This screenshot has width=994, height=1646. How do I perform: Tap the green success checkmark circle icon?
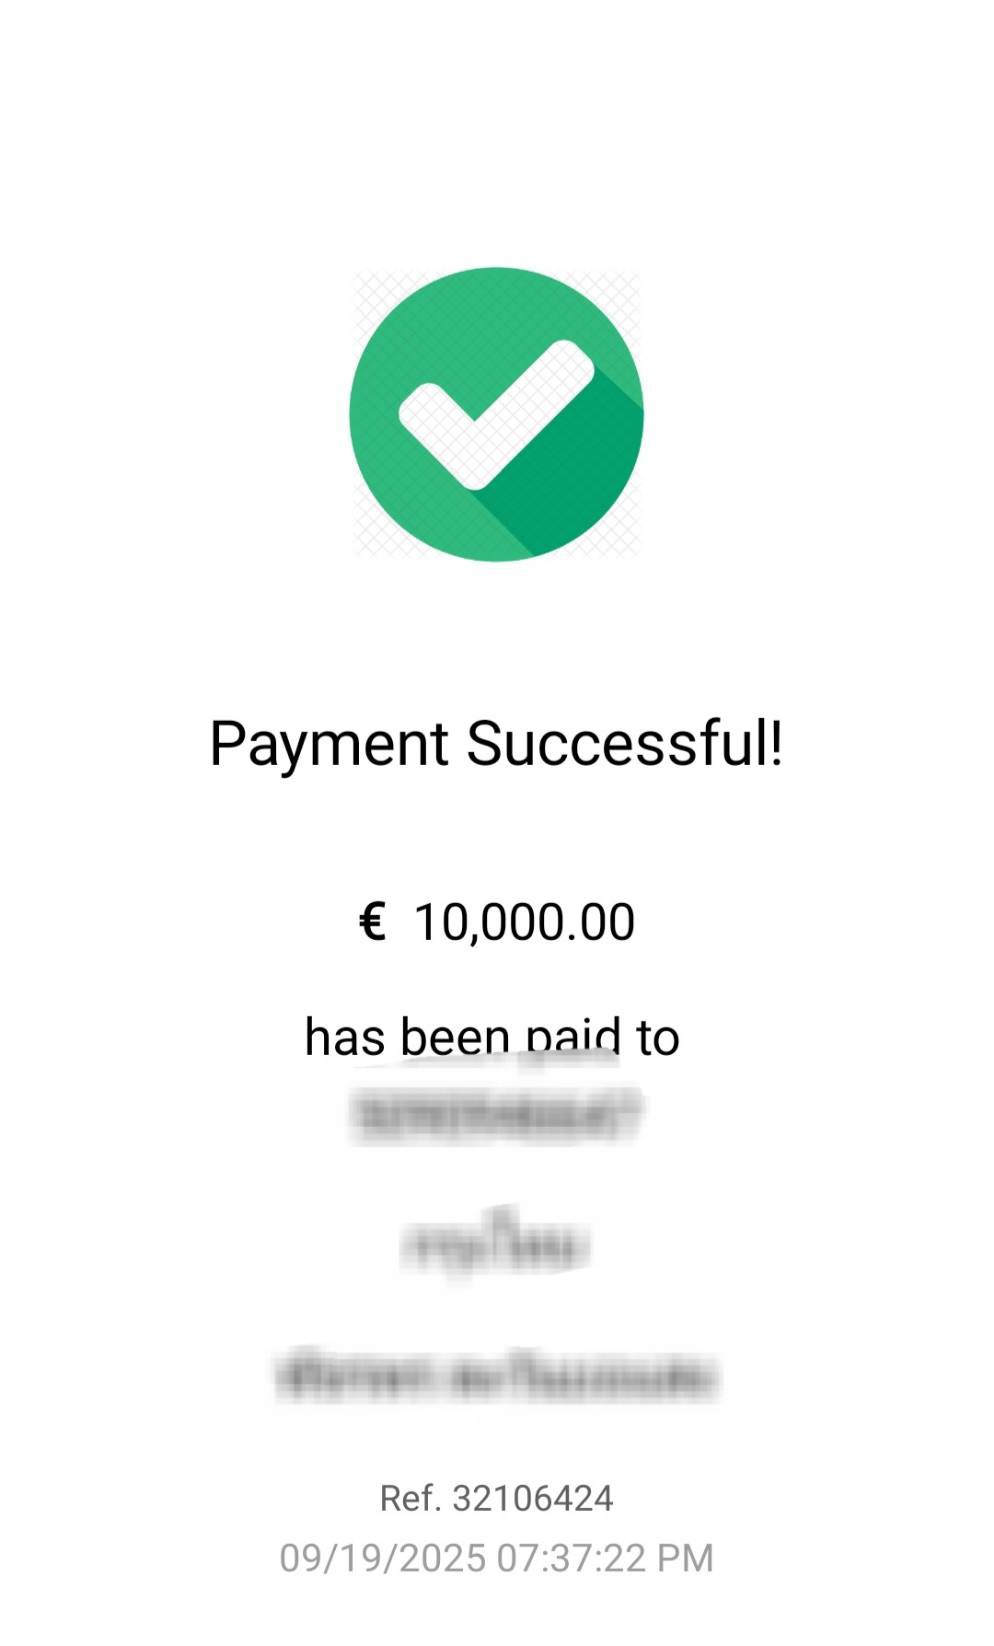[x=496, y=414]
